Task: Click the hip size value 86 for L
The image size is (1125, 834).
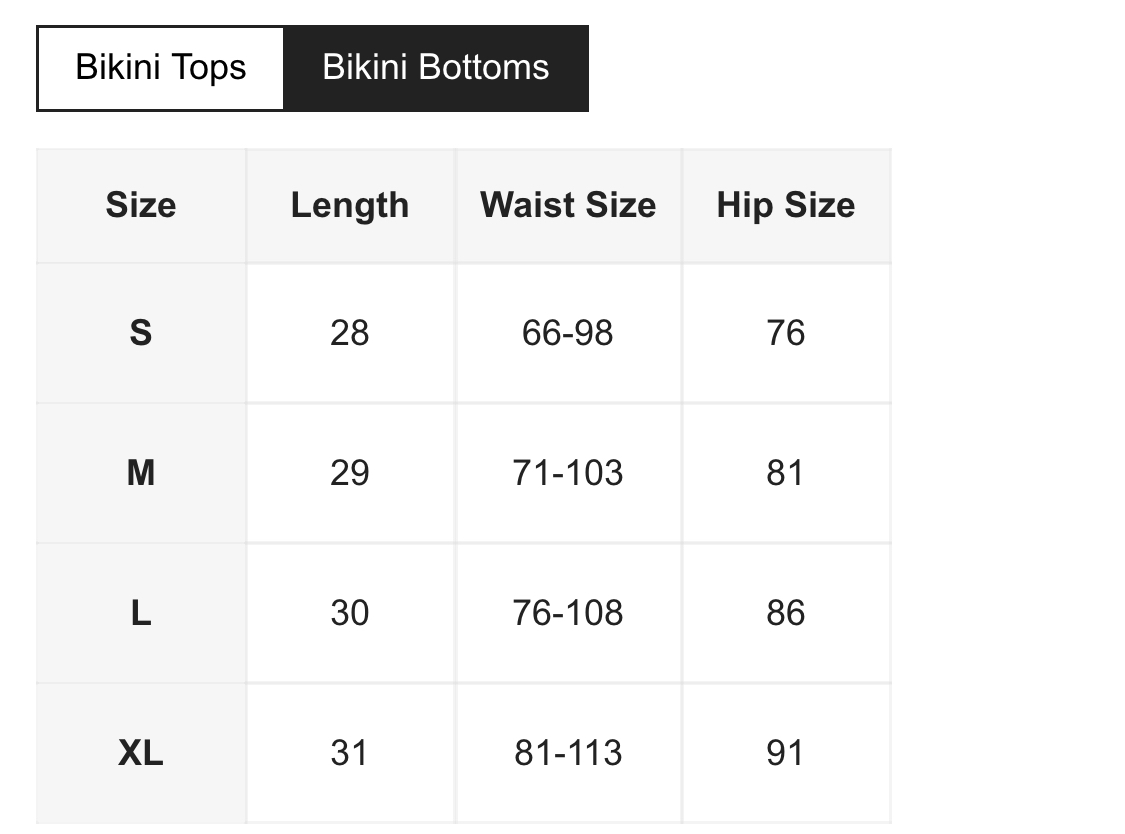Action: point(786,612)
